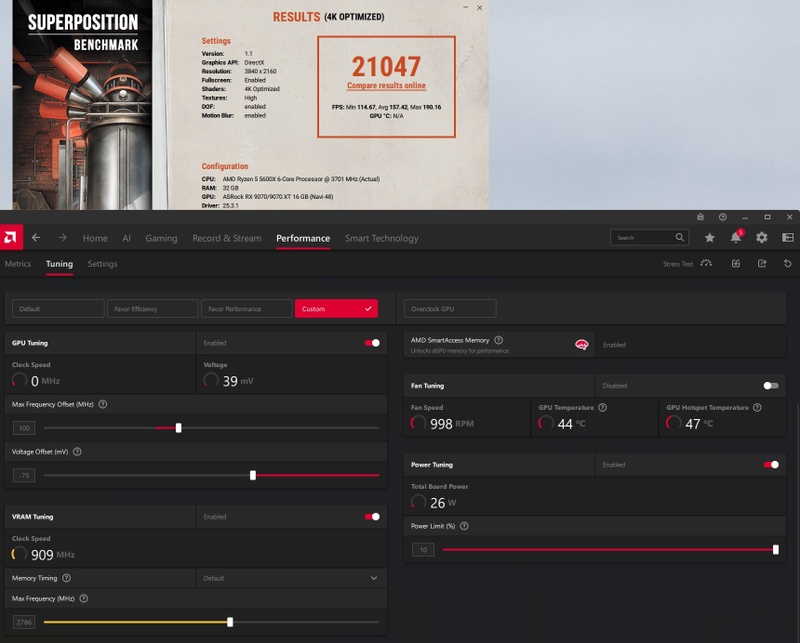Click the Voltage Offset value field
Screen dimensions: 800x643
tap(24, 476)
